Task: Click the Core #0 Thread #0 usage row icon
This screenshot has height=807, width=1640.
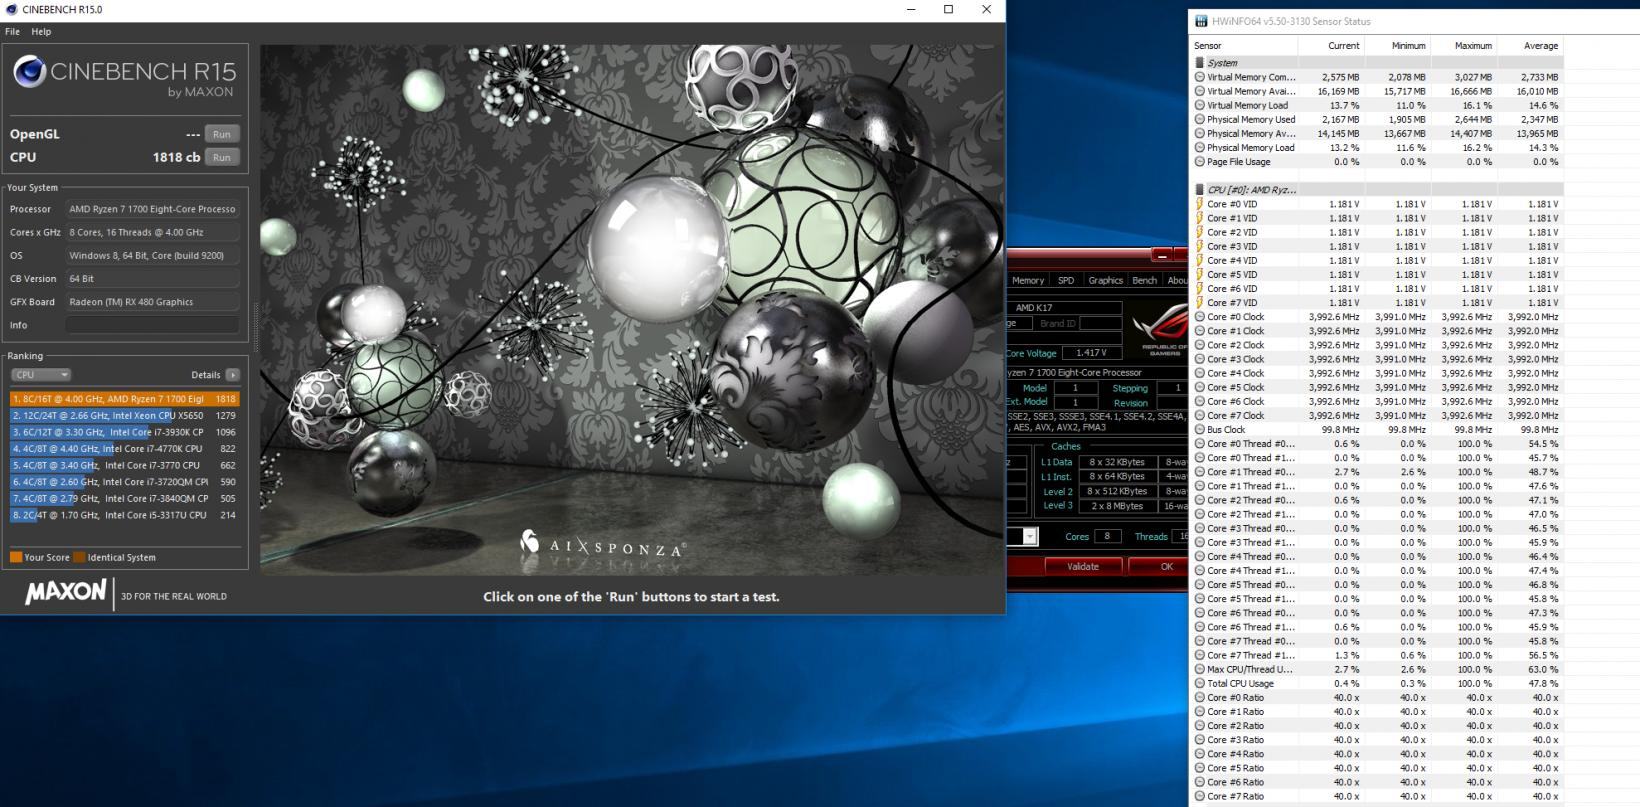Action: [x=1200, y=444]
